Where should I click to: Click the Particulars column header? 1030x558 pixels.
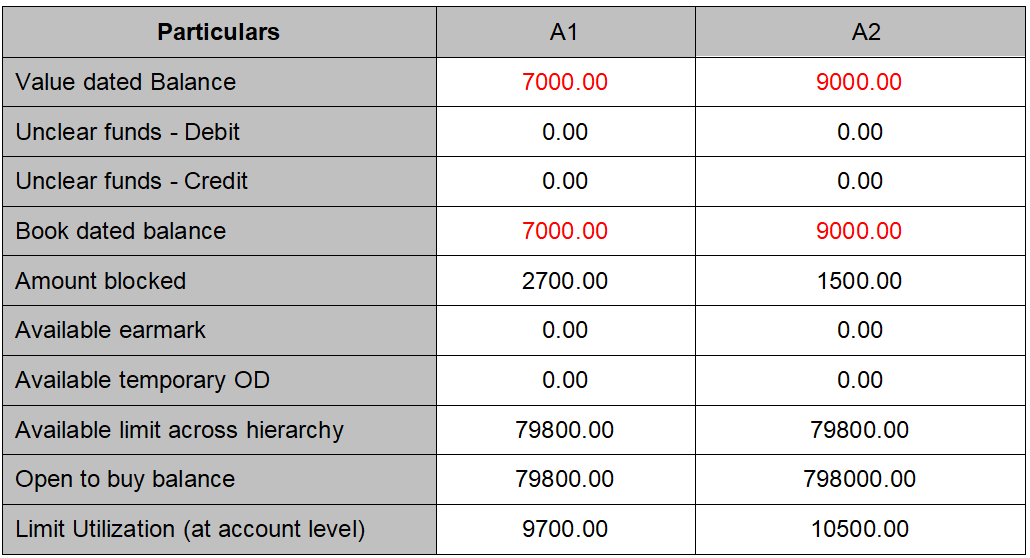click(218, 32)
